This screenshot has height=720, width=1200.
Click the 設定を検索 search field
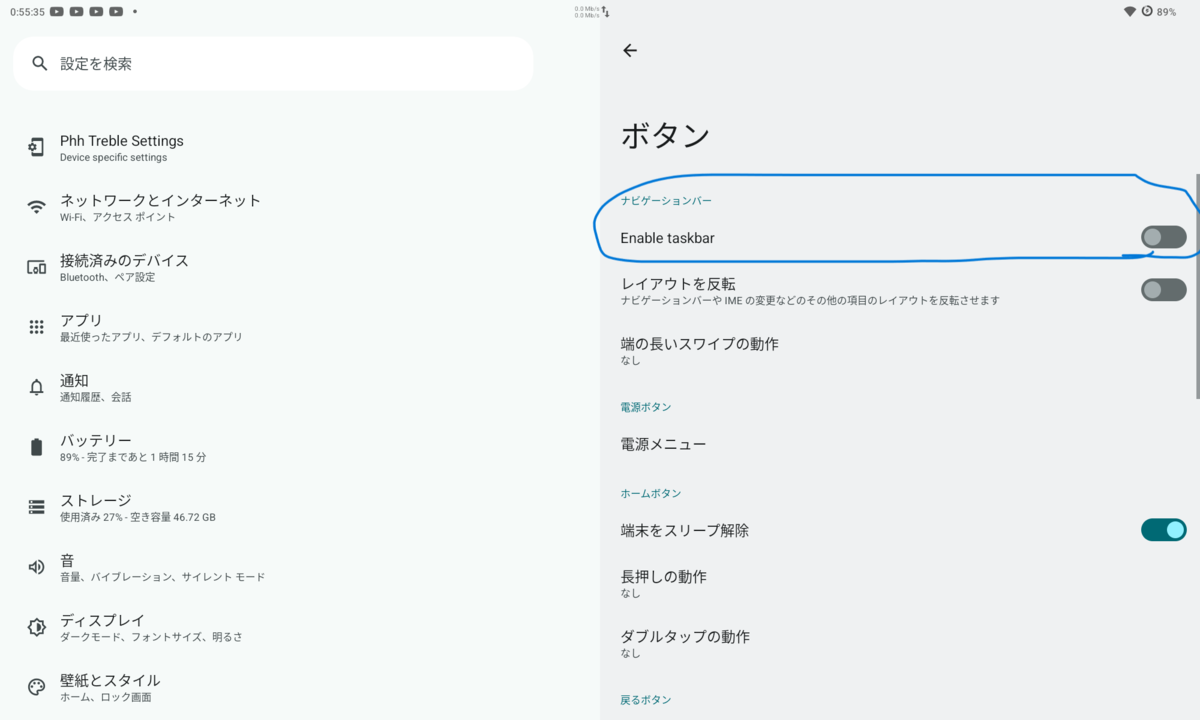pyautogui.click(x=273, y=63)
